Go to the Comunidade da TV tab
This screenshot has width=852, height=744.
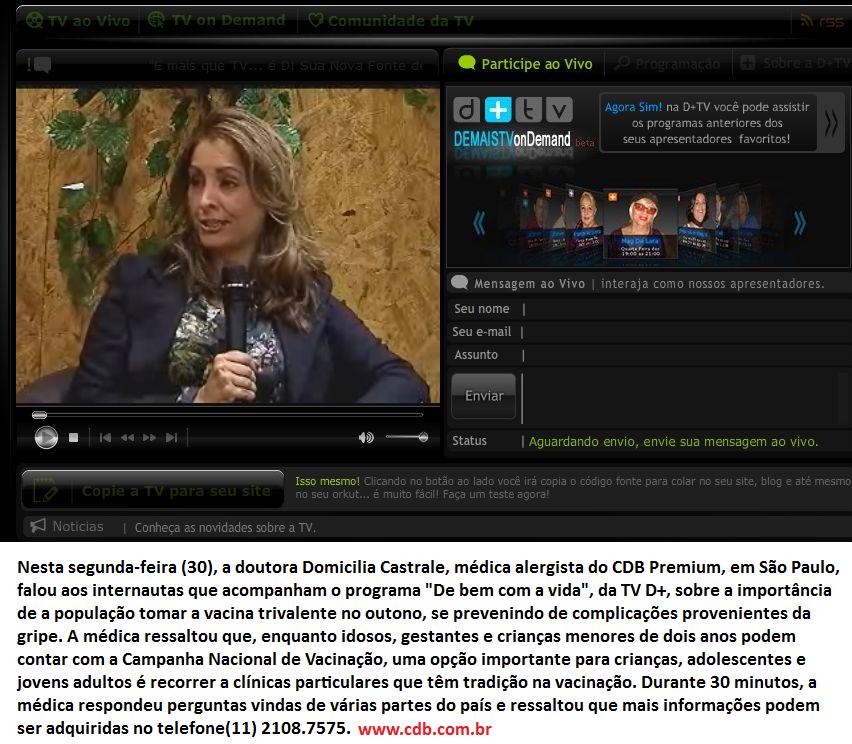tap(390, 21)
